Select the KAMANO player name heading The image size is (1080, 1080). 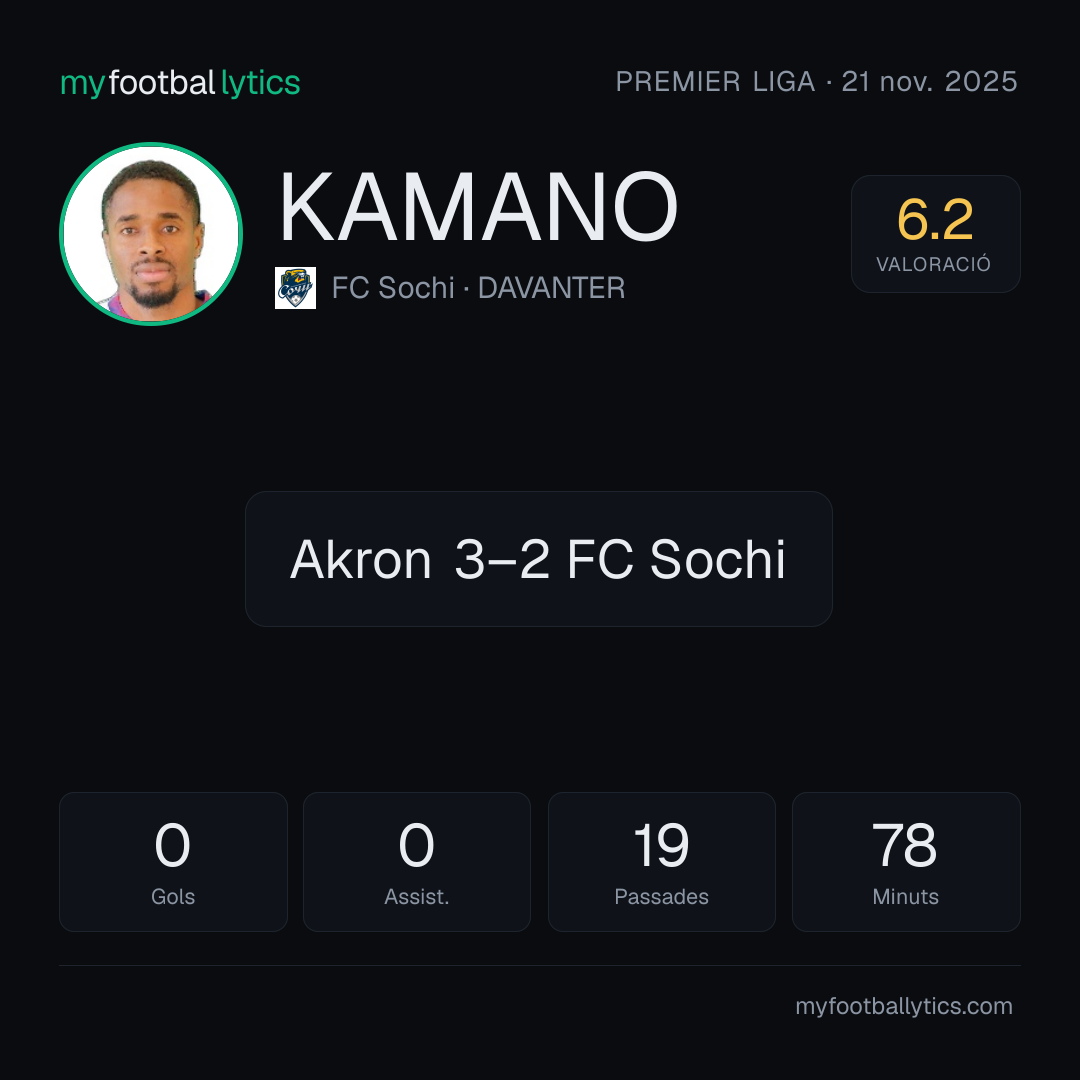(479, 207)
